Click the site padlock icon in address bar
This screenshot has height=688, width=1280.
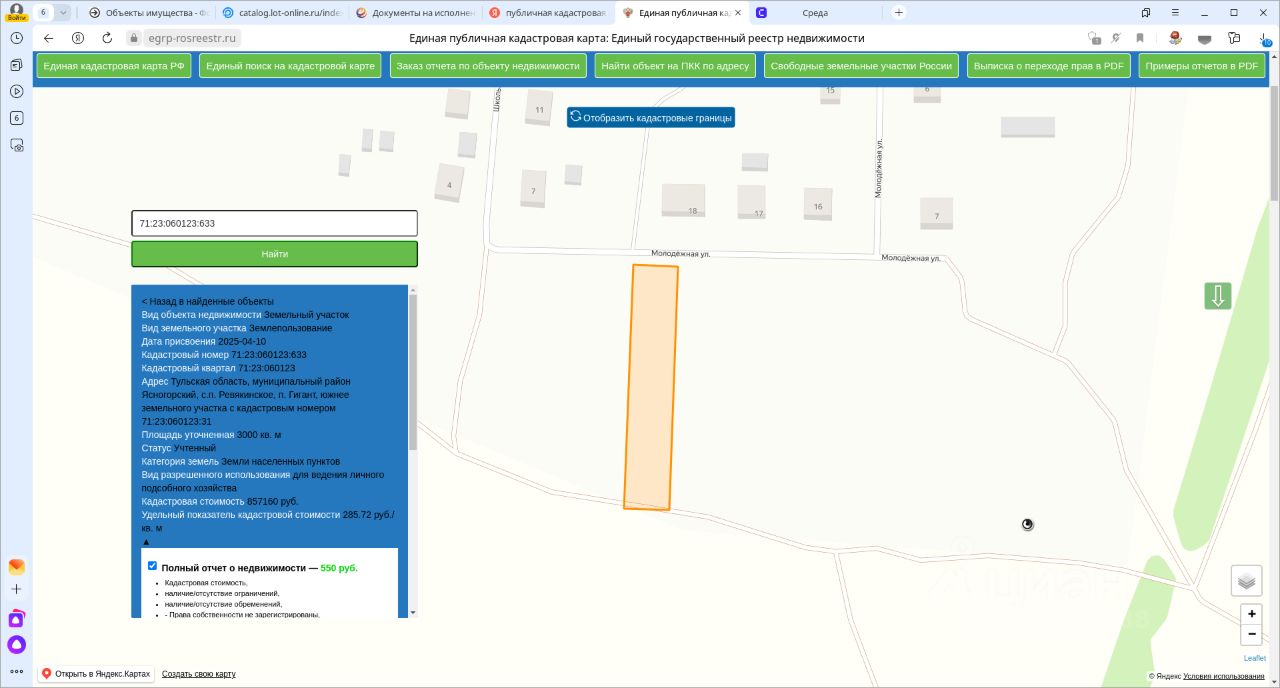[x=133, y=38]
